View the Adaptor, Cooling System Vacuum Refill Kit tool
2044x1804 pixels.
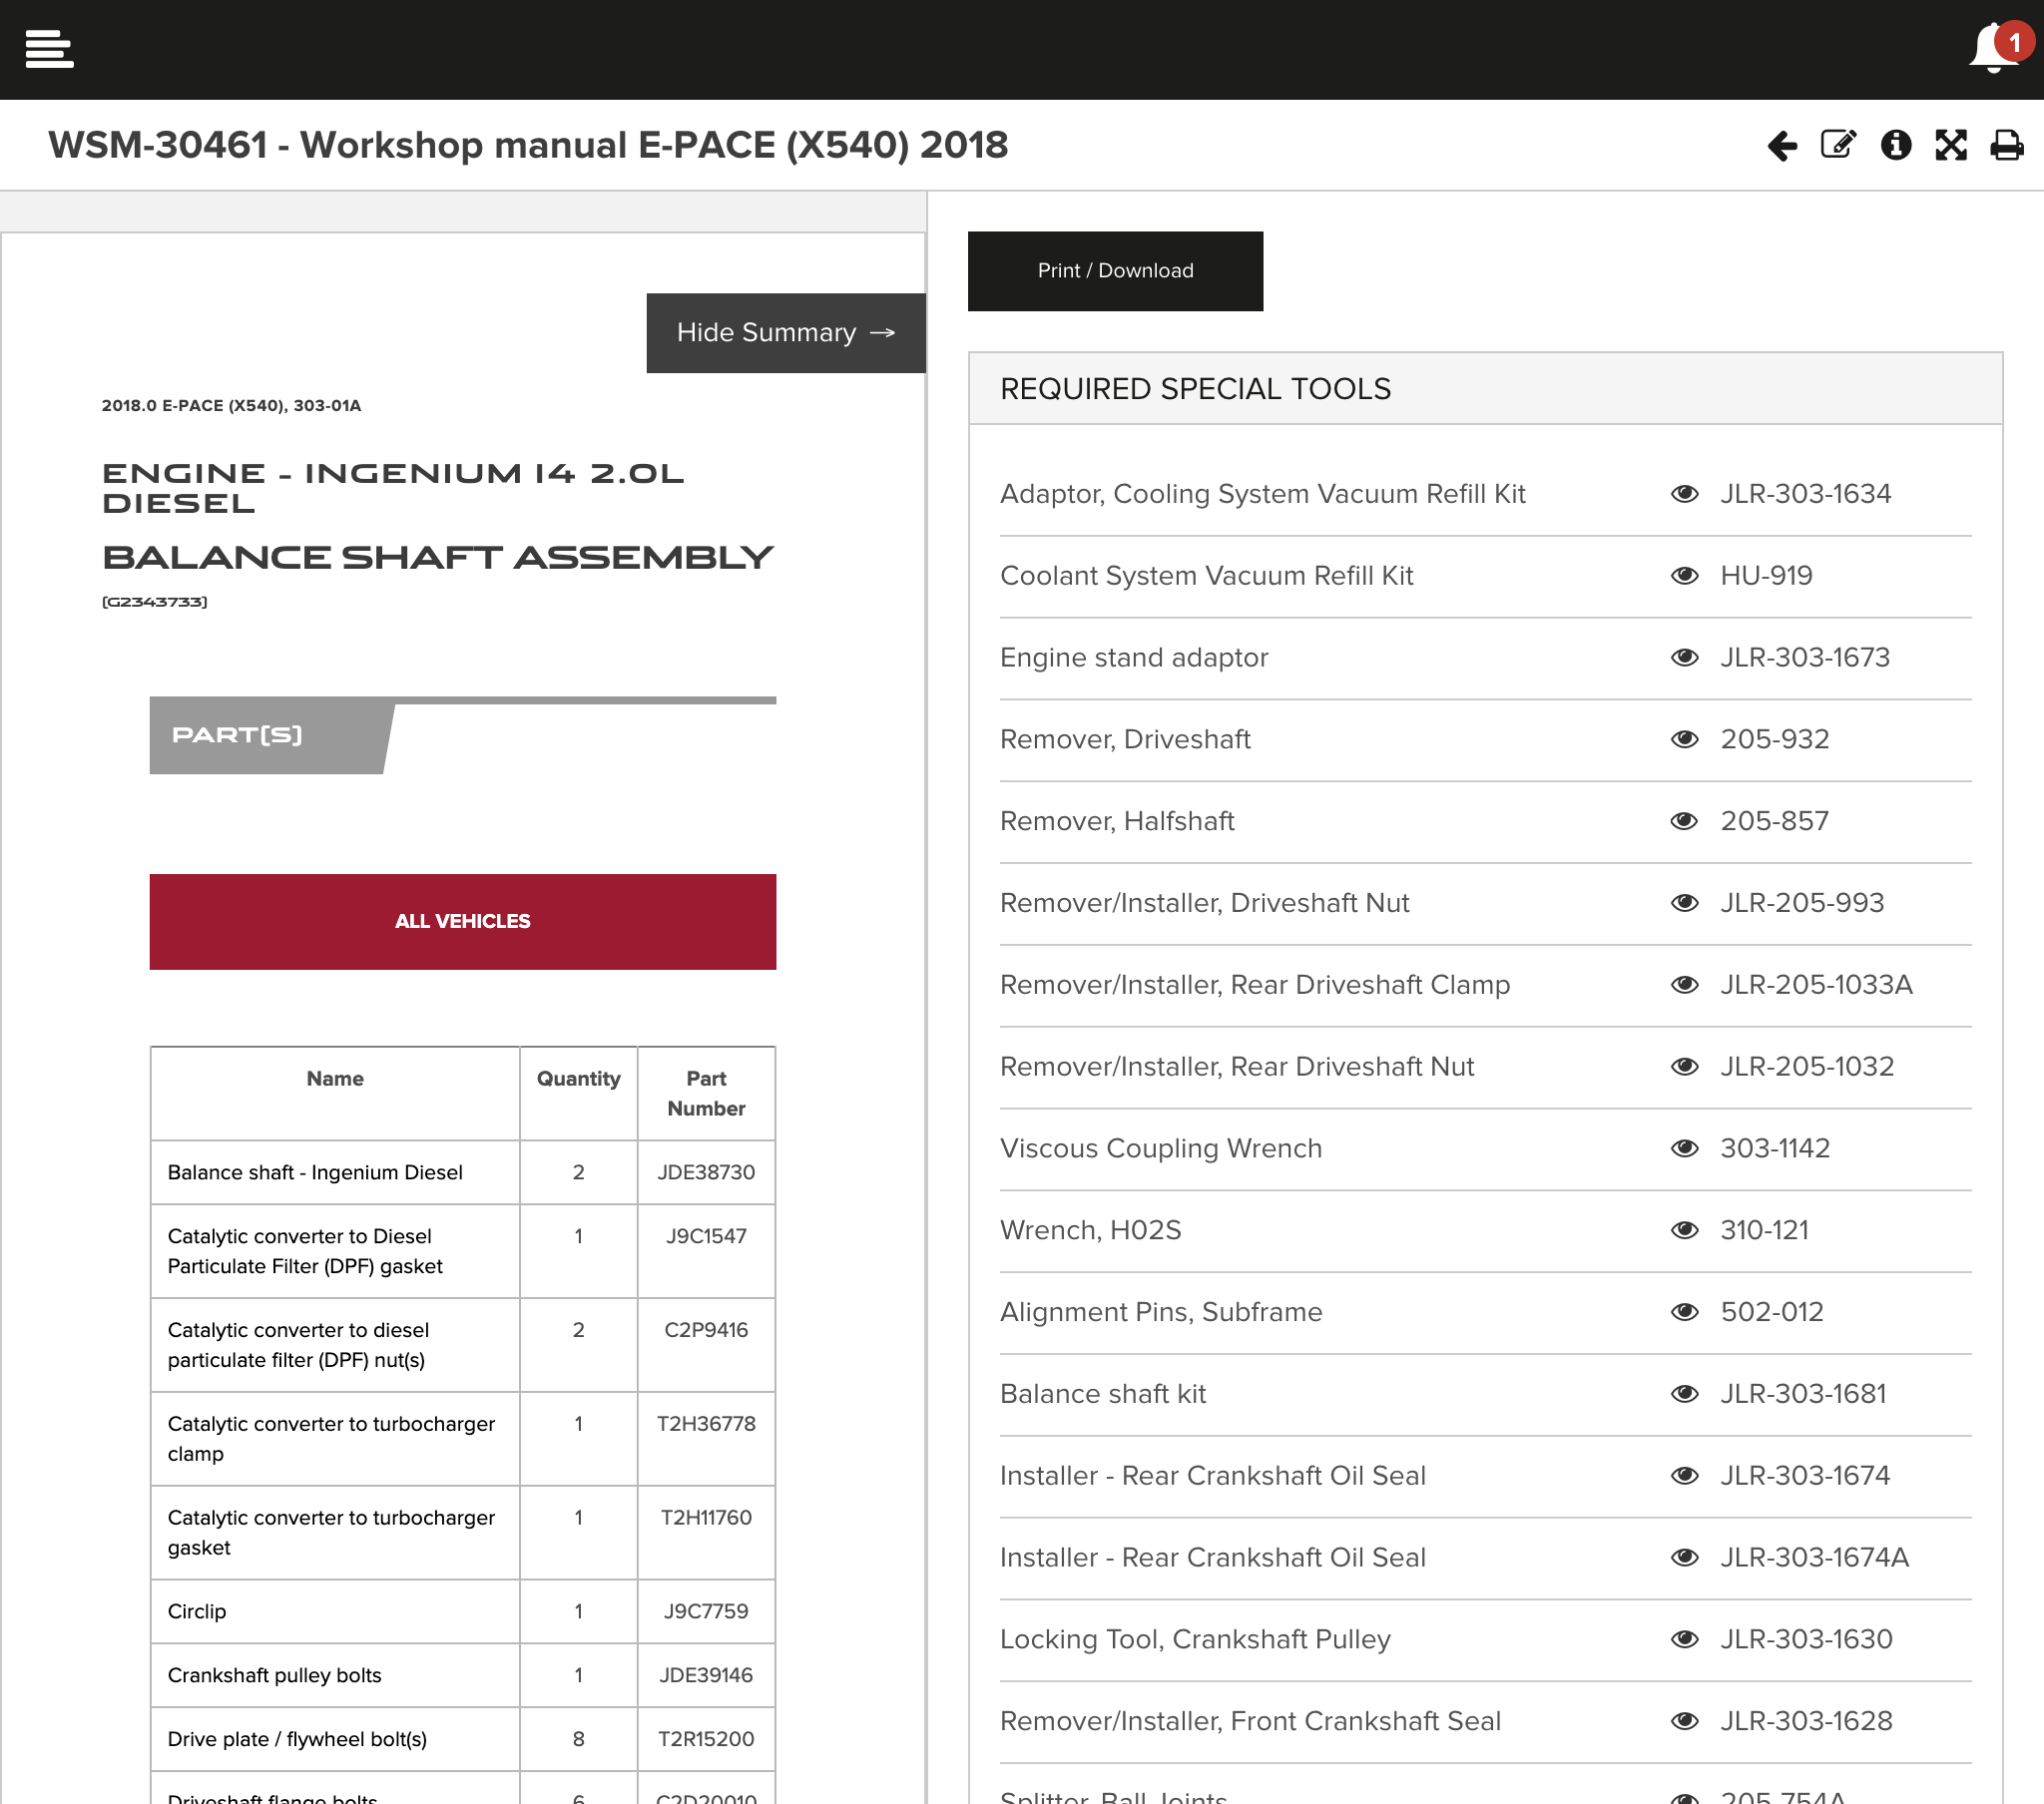[x=1685, y=494]
